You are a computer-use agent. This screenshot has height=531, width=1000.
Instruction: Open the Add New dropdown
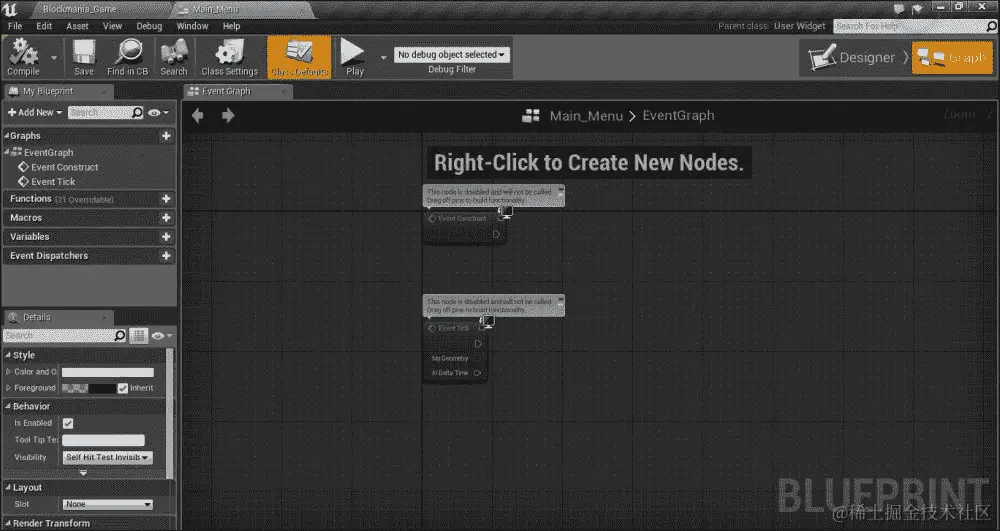pos(34,112)
